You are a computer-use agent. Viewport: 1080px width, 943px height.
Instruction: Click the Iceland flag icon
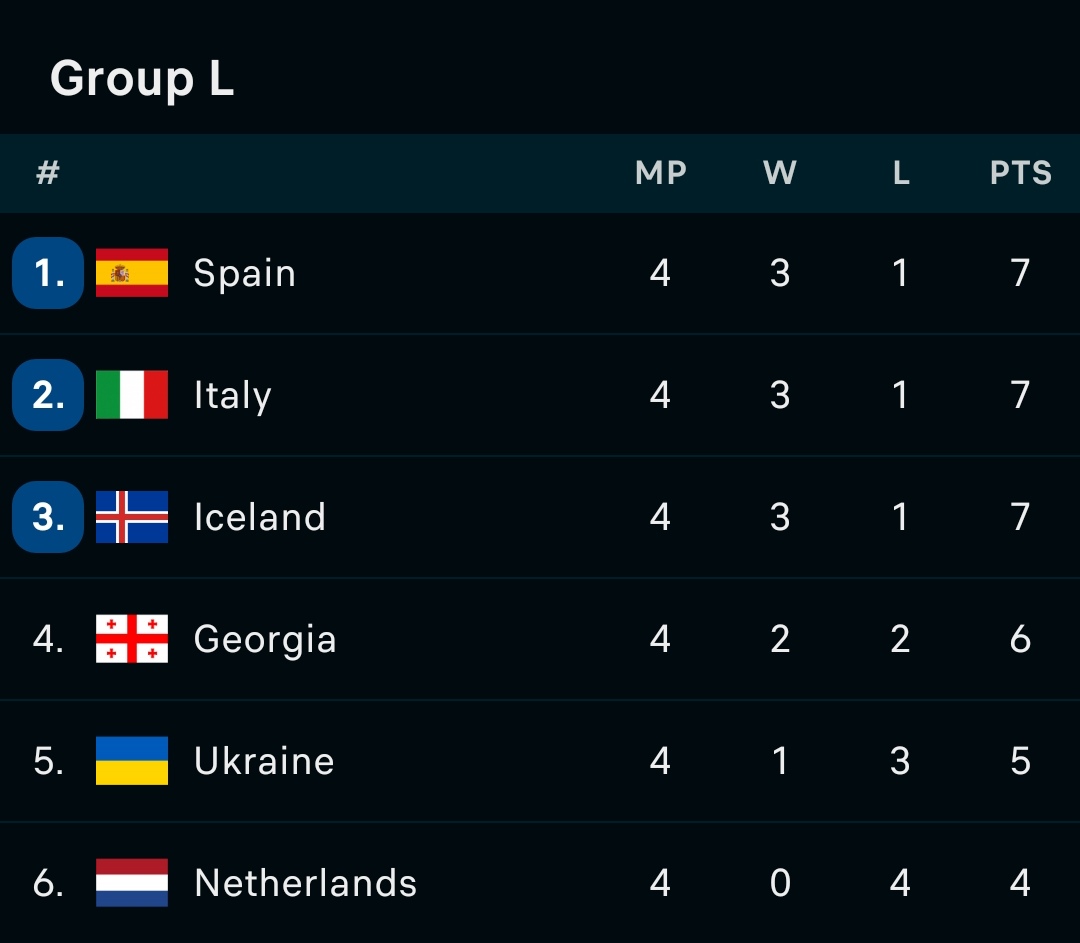pos(132,517)
